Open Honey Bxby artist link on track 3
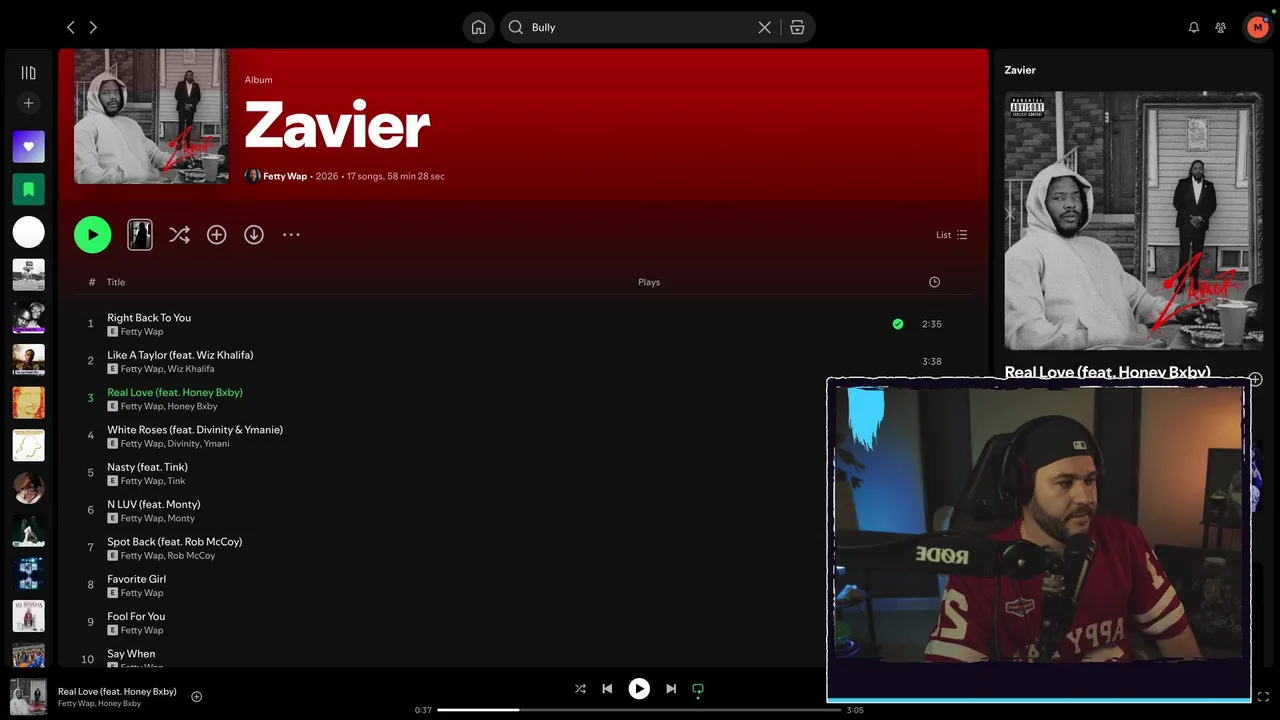Viewport: 1280px width, 720px height. click(193, 406)
